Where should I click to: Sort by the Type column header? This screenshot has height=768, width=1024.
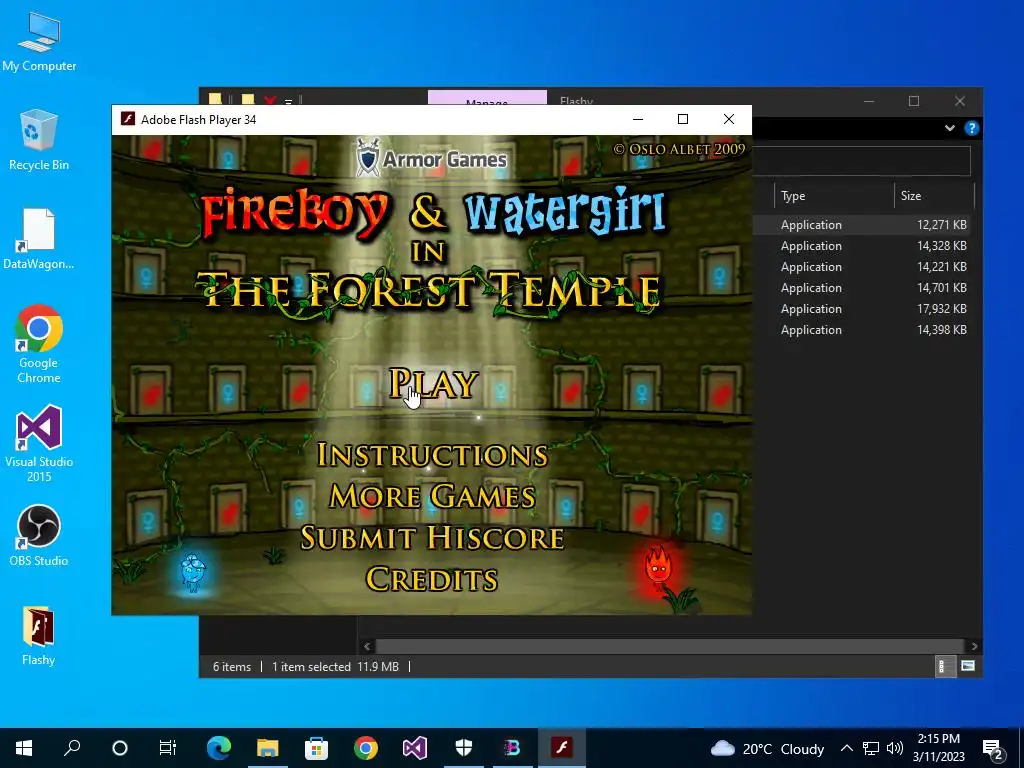click(834, 196)
